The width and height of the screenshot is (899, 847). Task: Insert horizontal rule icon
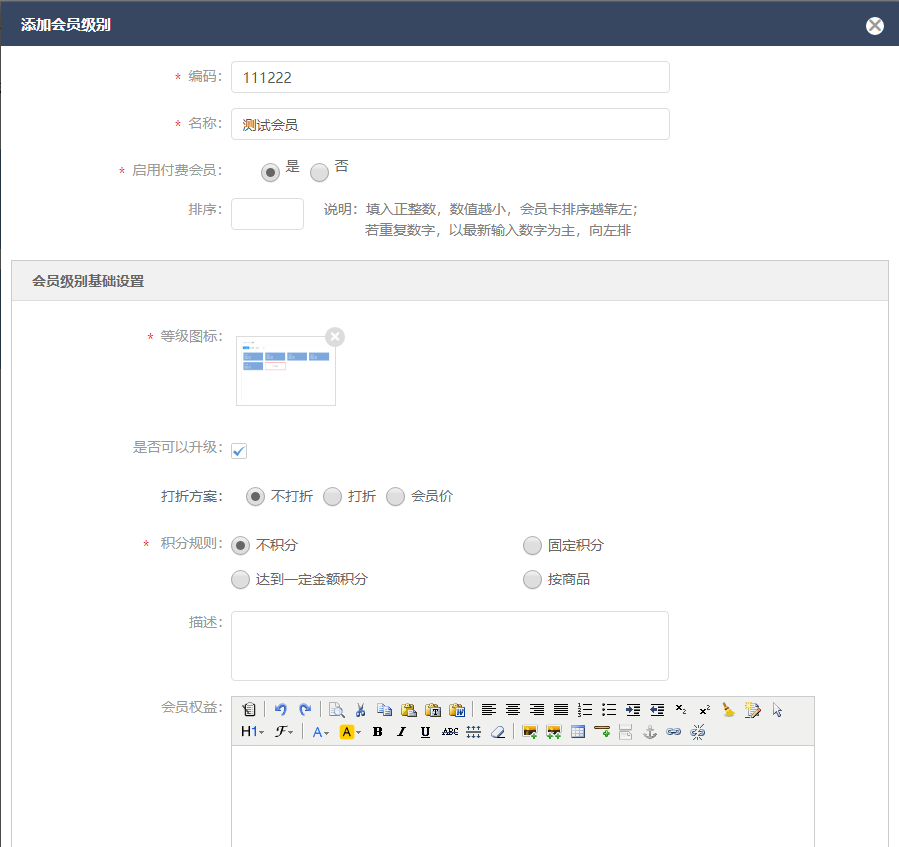click(602, 732)
